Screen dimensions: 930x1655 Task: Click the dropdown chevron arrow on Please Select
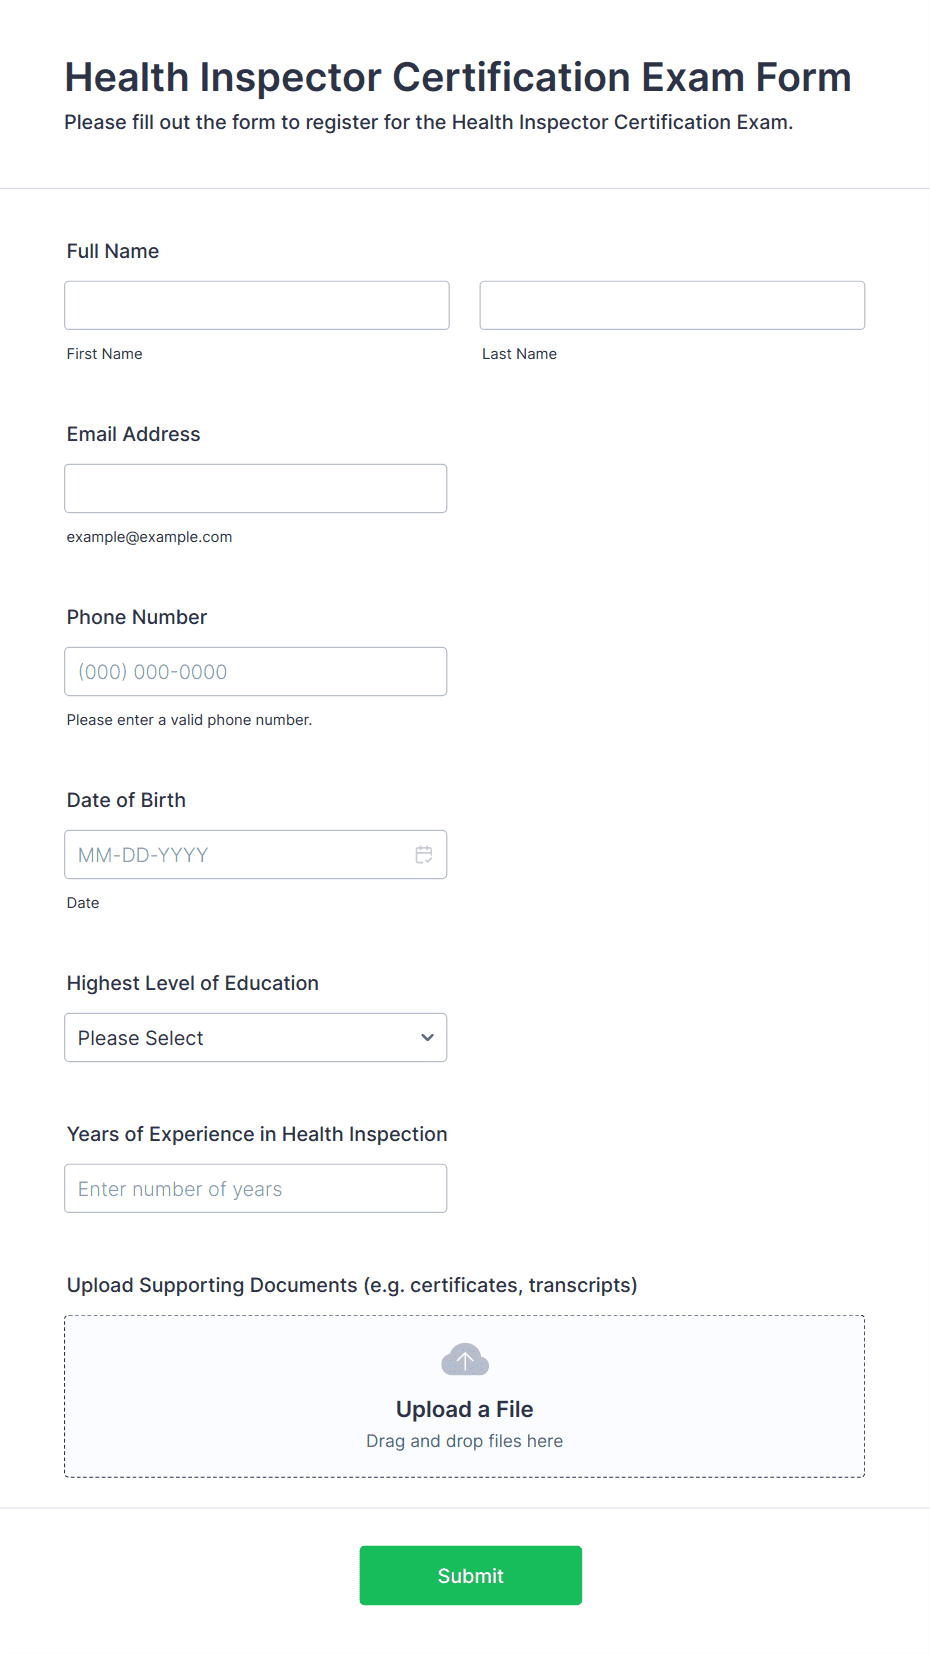coord(427,1038)
